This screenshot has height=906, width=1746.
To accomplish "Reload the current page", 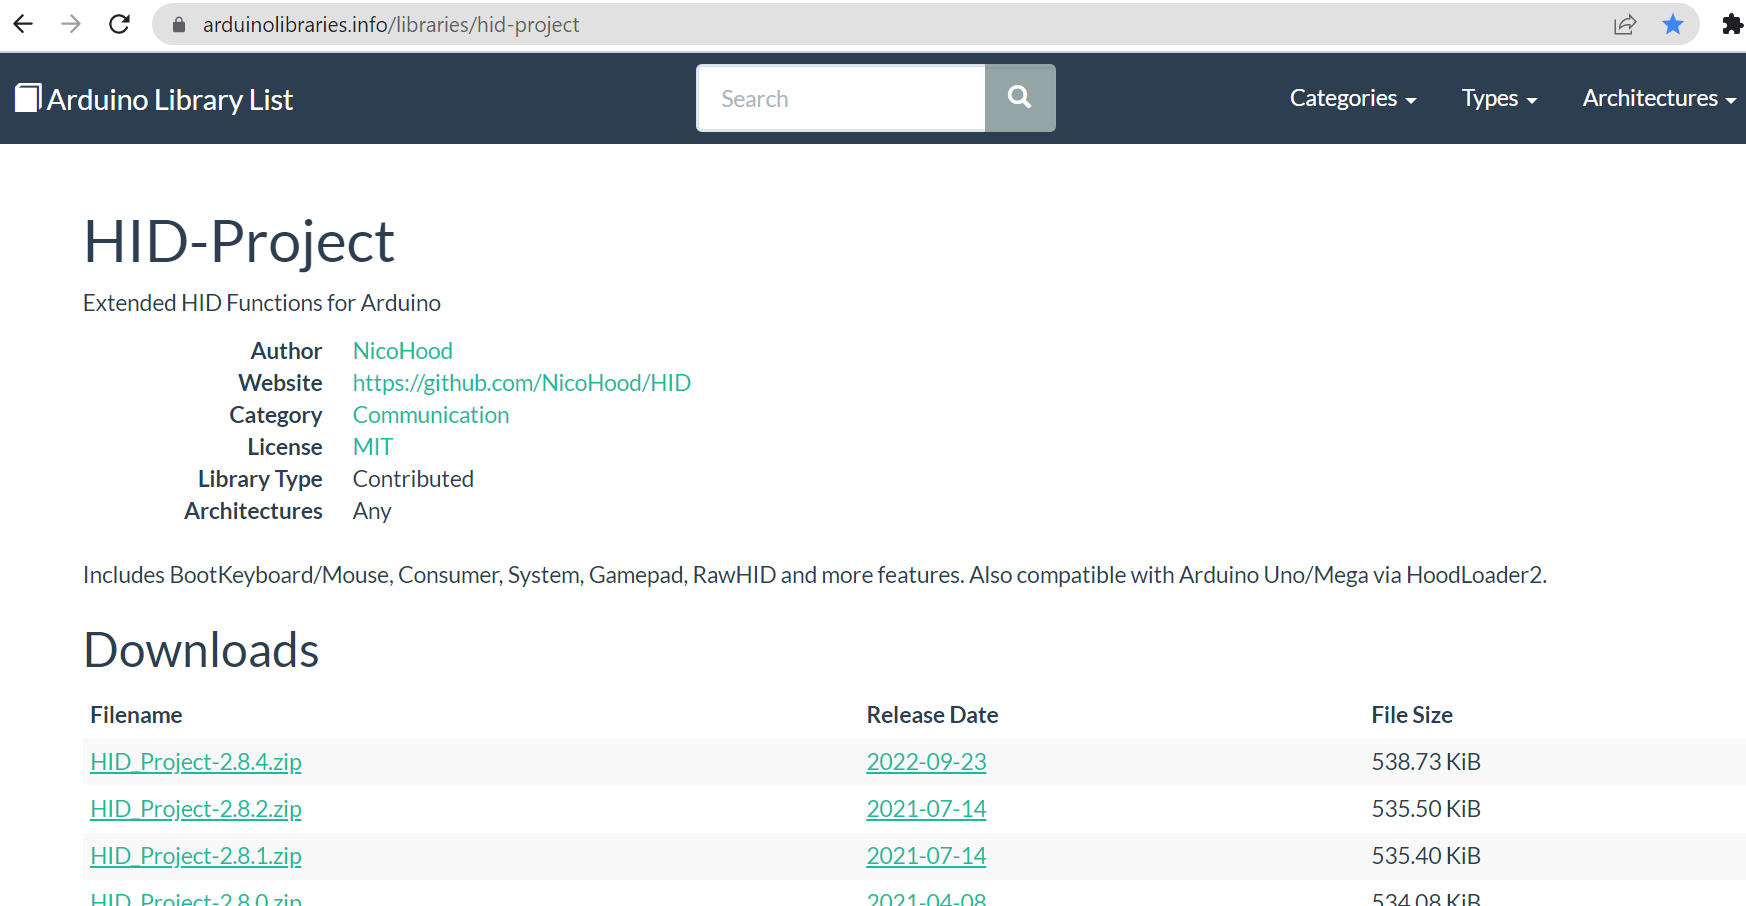I will [119, 24].
